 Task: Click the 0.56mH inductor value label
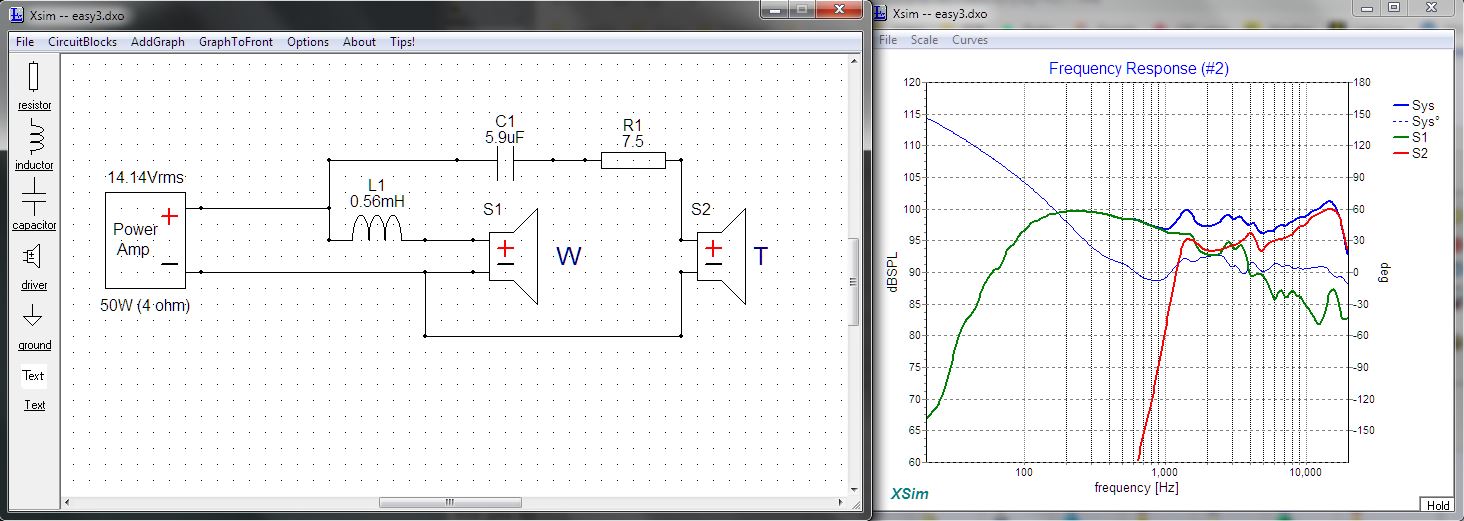pyautogui.click(x=377, y=201)
